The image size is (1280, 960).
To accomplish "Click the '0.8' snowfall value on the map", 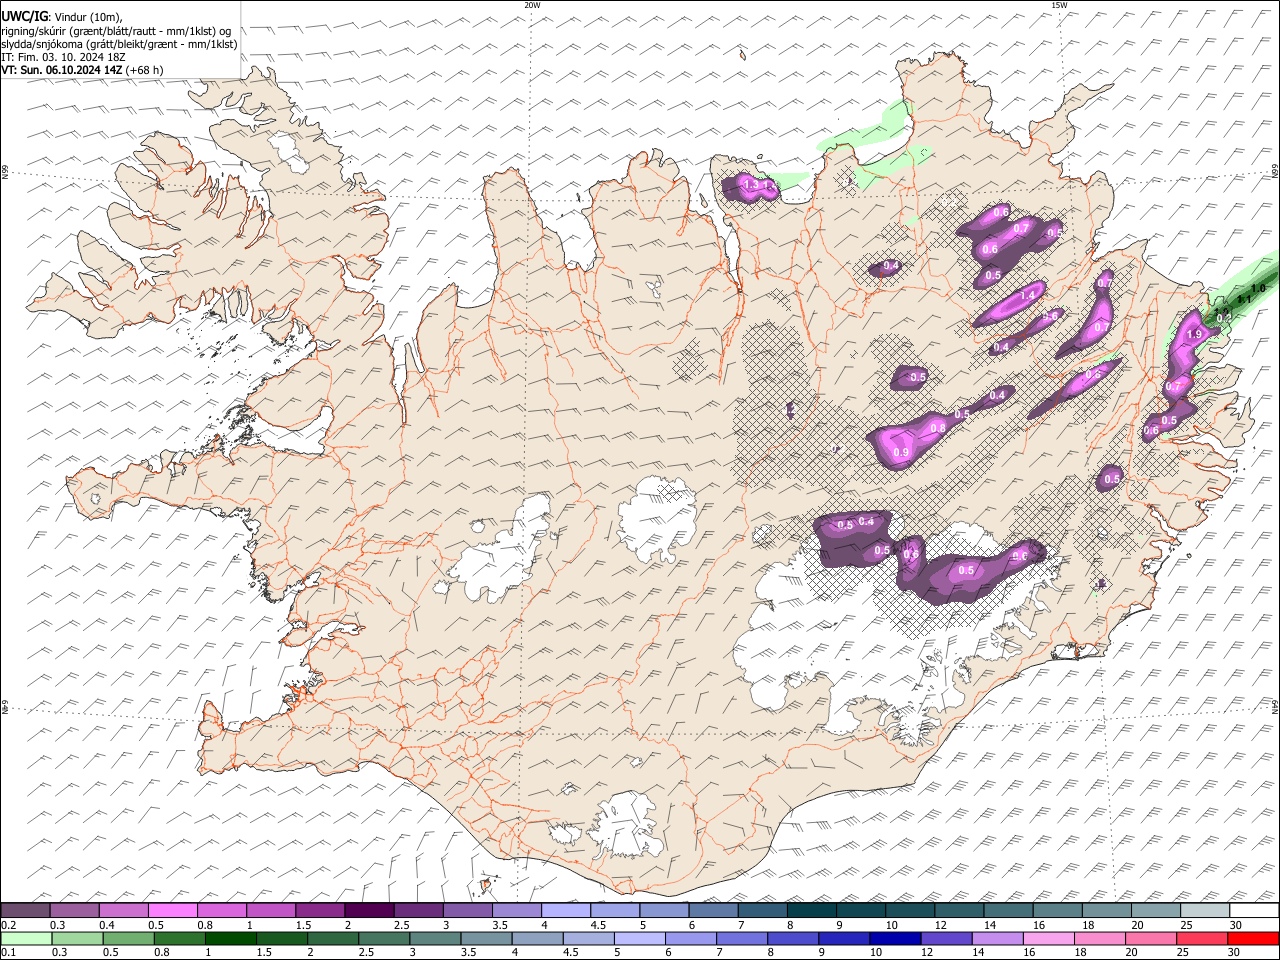I will pos(938,428).
